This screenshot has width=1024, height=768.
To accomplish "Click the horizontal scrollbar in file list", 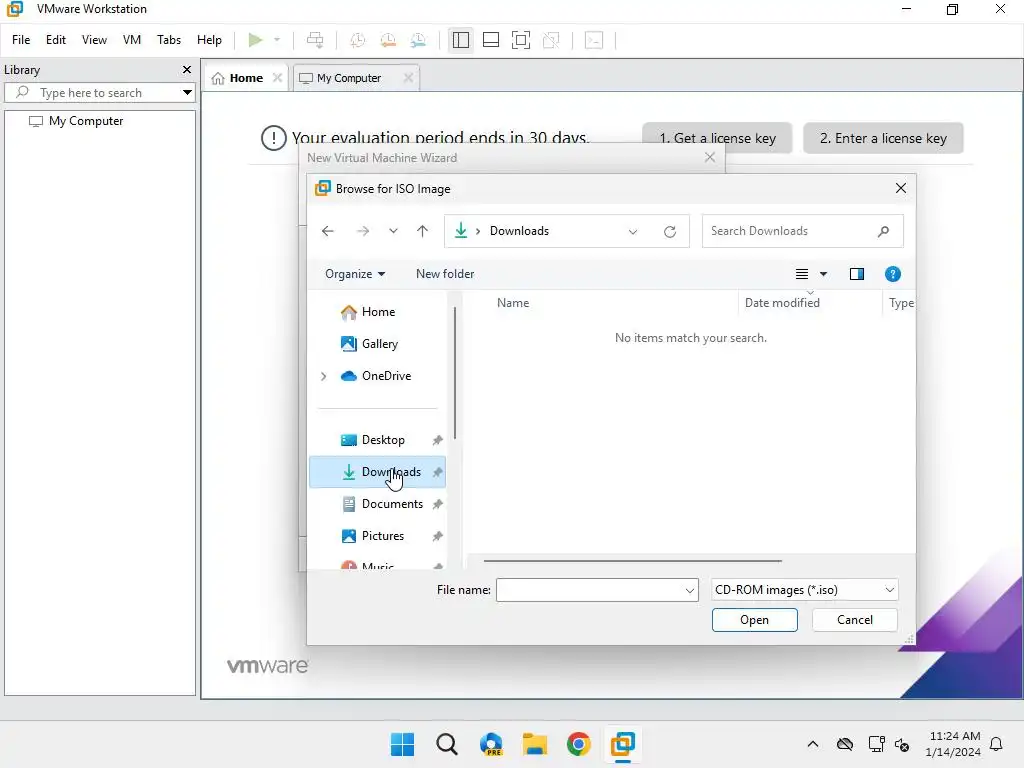I will tap(632, 560).
